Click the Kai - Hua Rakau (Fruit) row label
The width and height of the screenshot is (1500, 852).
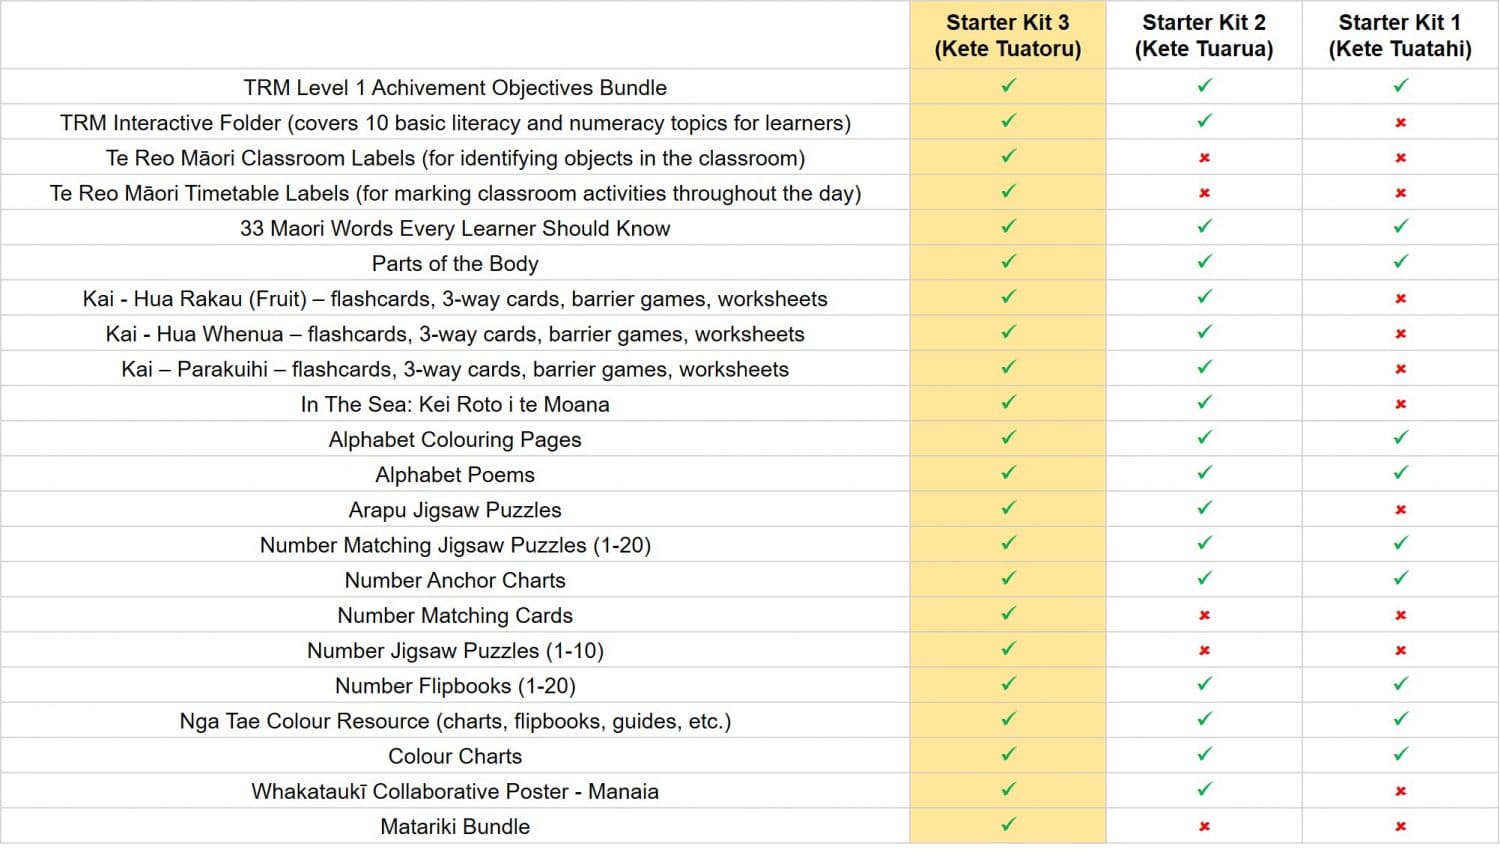pyautogui.click(x=455, y=299)
